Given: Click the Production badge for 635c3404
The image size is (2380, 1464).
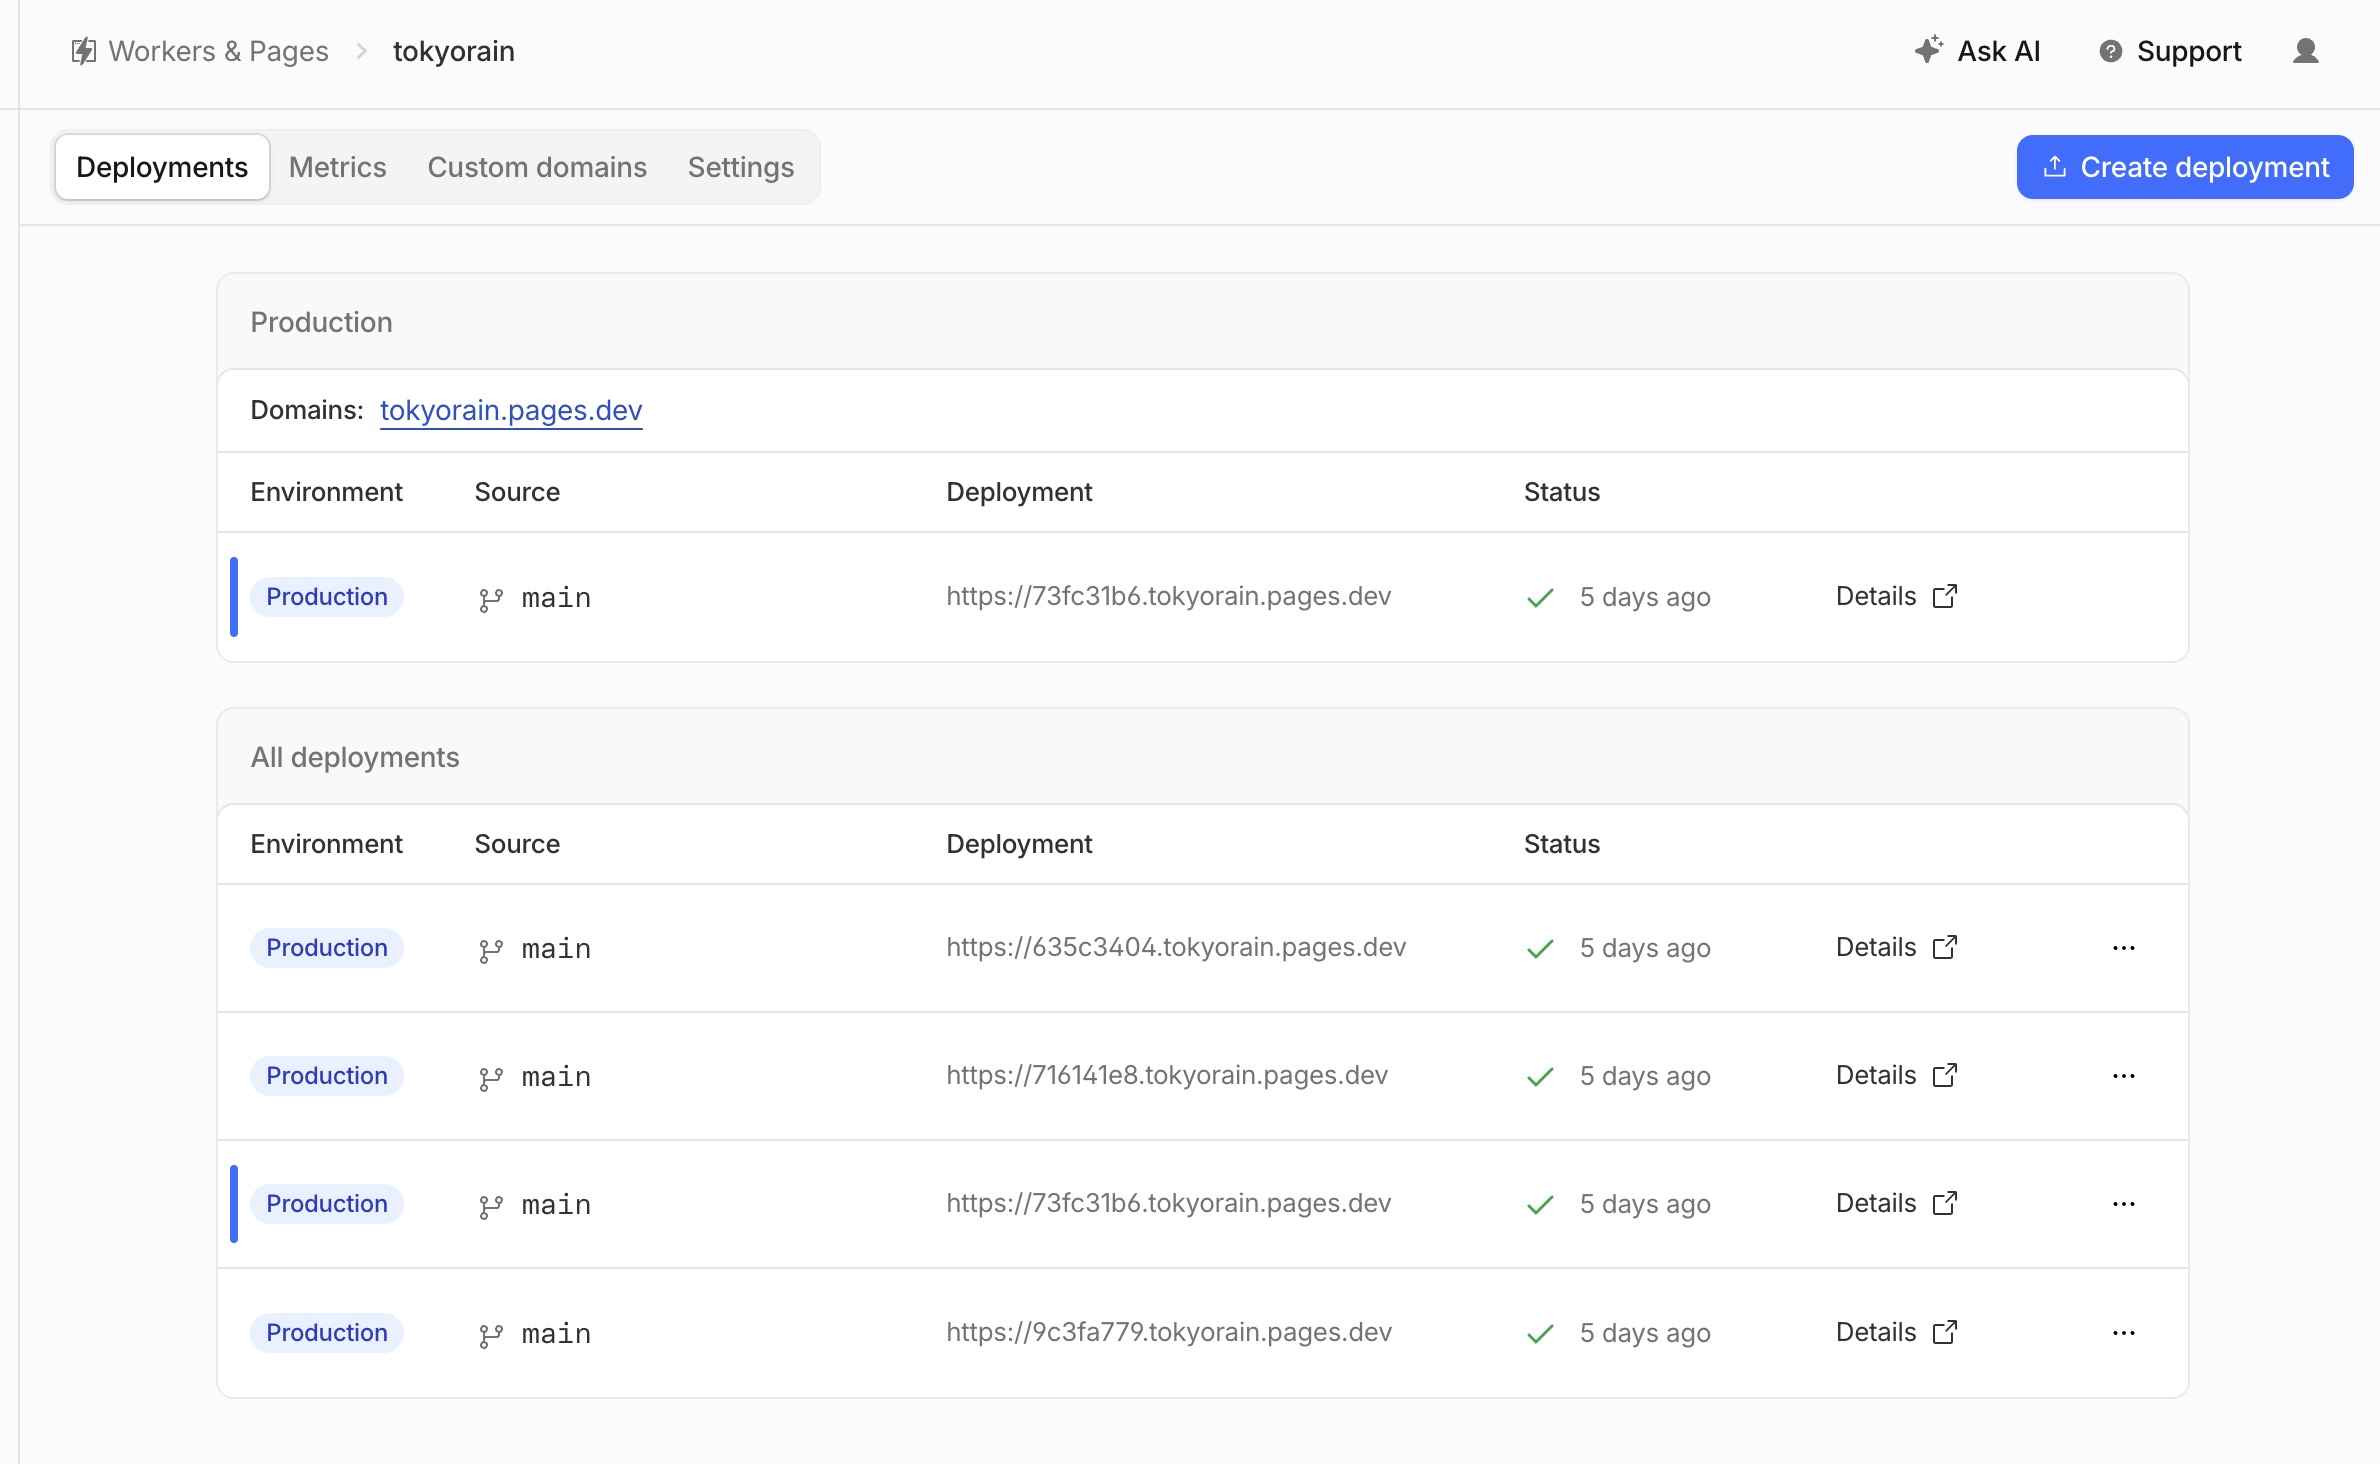Looking at the screenshot, I should (x=327, y=948).
